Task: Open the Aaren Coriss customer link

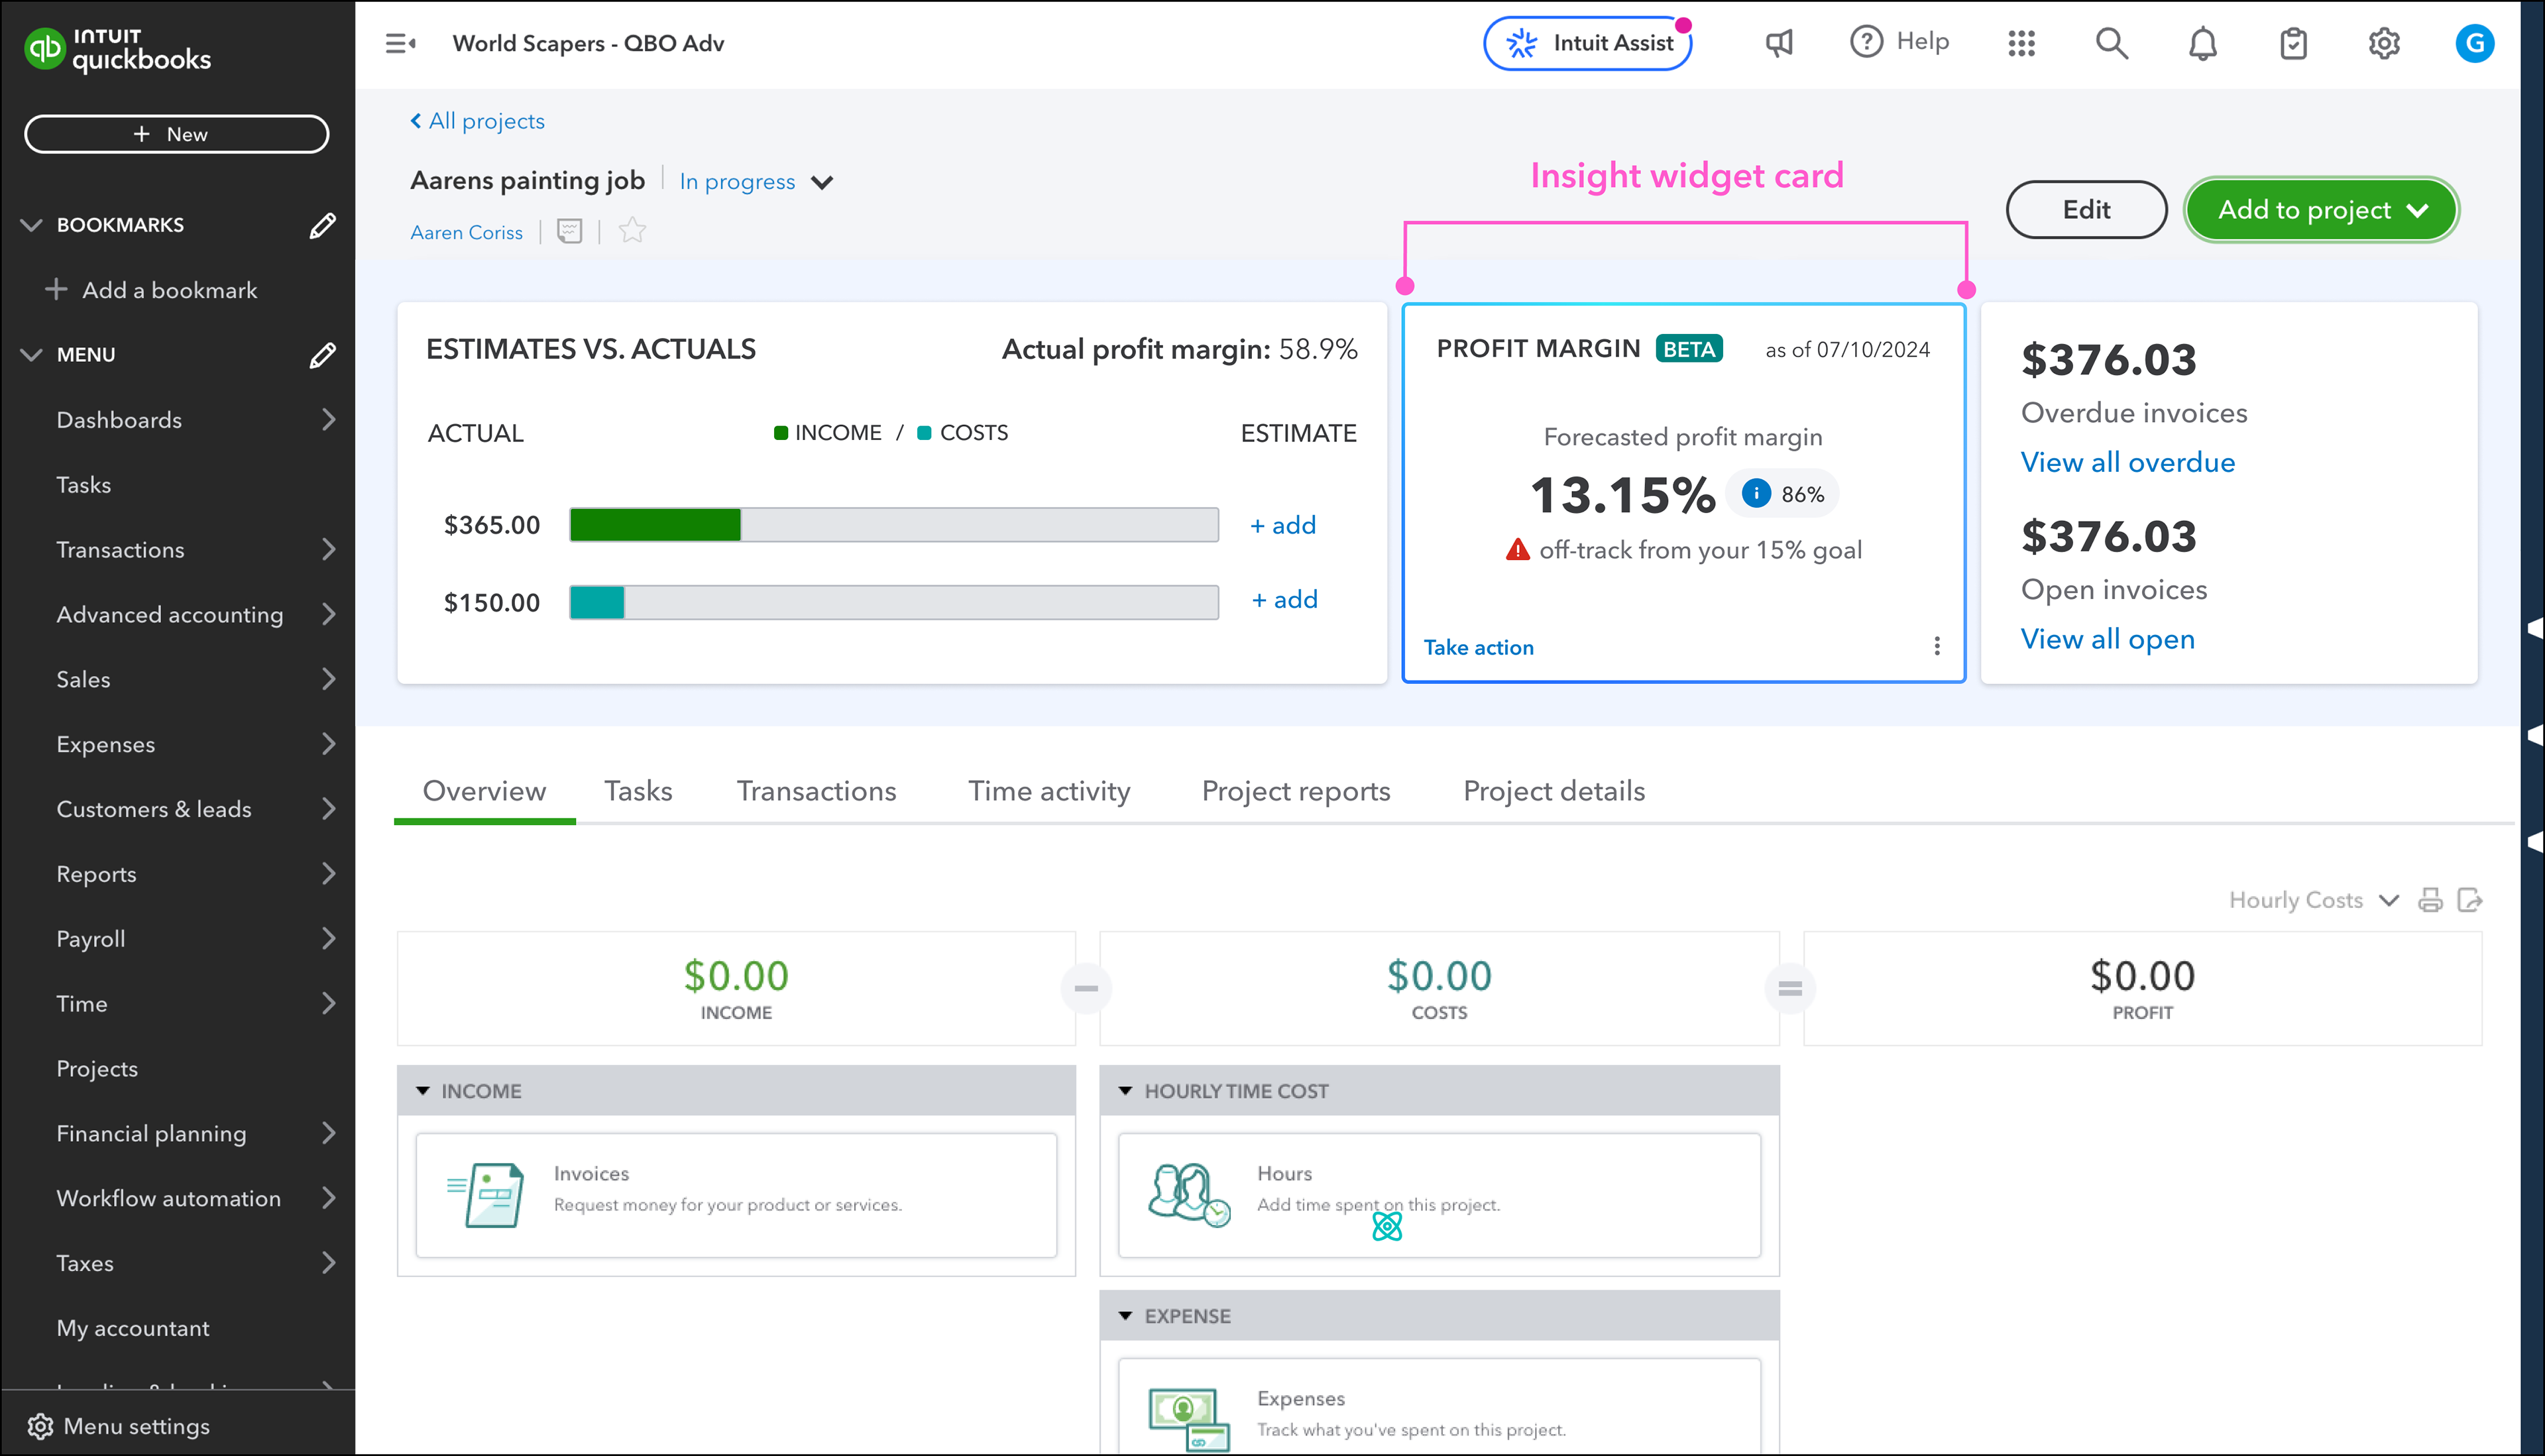Action: pos(466,232)
